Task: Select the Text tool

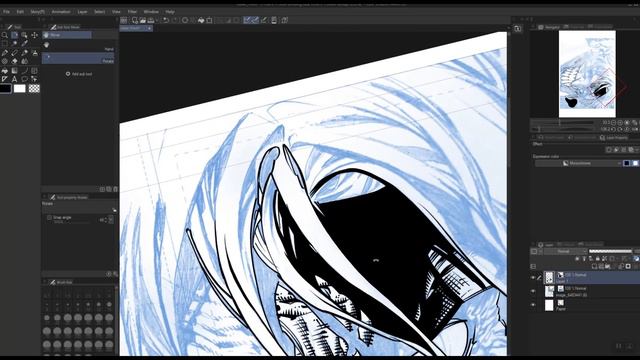Action: click(x=14, y=79)
